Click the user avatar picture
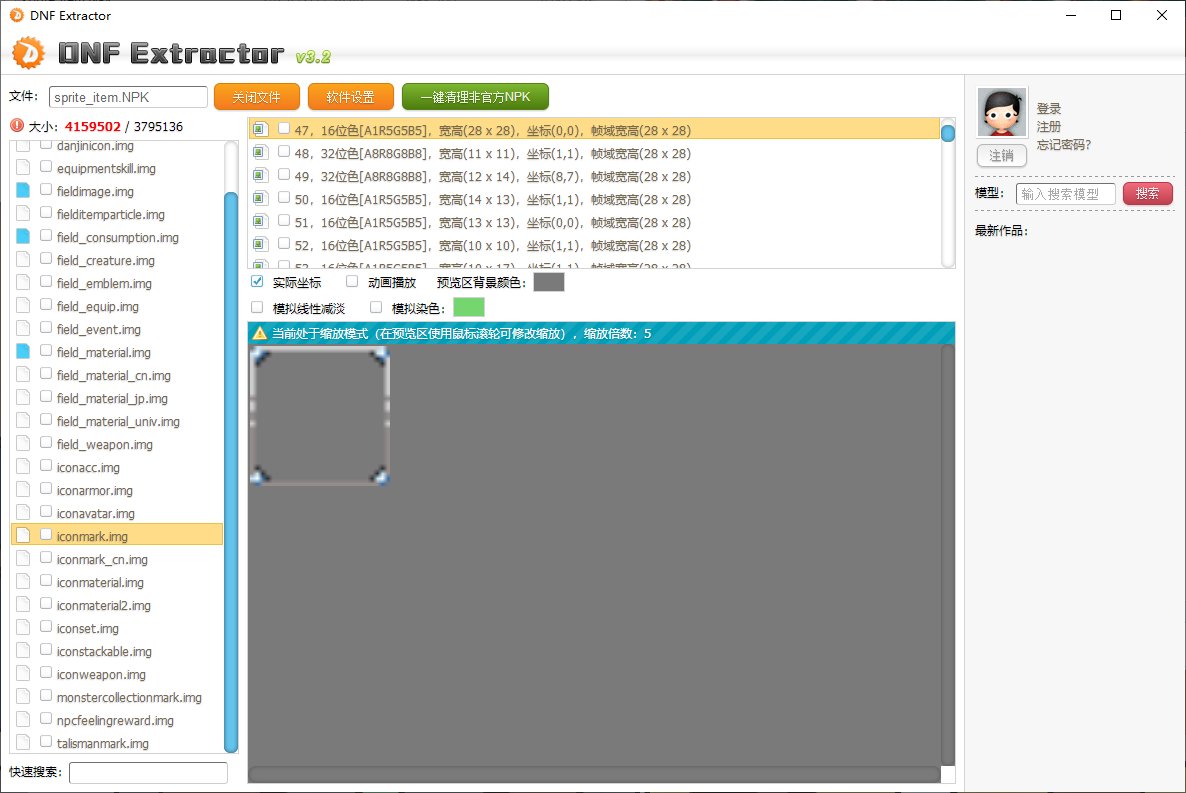1186x793 pixels. pos(1002,113)
